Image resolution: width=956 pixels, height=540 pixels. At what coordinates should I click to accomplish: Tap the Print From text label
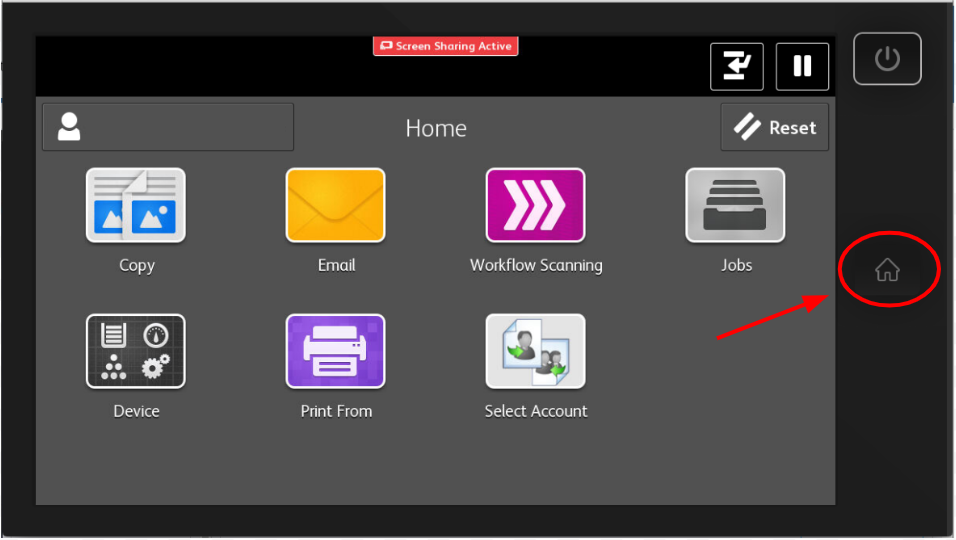(336, 411)
